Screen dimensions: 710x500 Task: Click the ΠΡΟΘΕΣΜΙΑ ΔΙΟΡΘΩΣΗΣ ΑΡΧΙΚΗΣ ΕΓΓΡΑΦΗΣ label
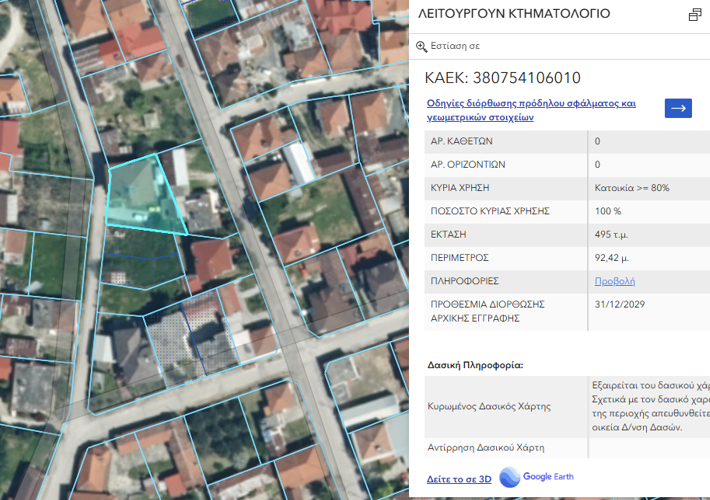coord(487,311)
